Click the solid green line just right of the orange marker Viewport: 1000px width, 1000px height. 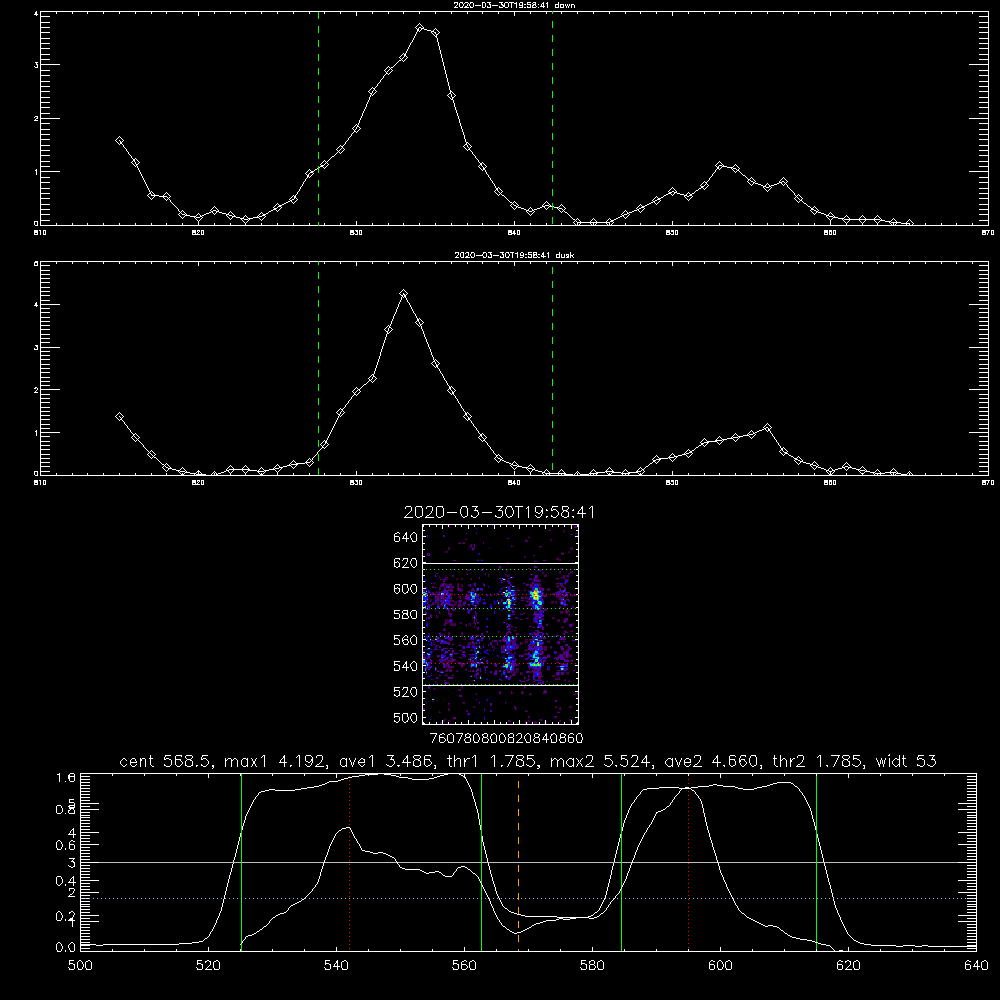pyautogui.click(x=621, y=862)
